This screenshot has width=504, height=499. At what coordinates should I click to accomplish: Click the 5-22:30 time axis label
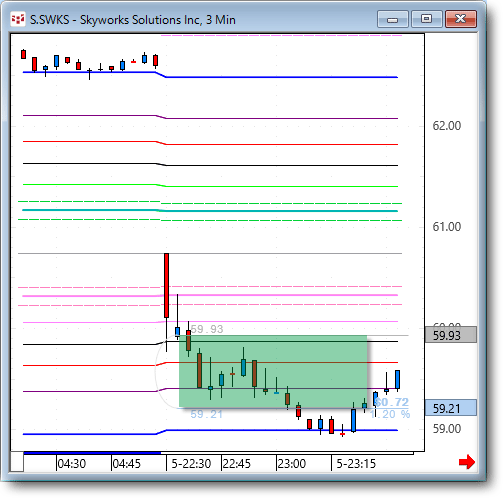coord(191,463)
